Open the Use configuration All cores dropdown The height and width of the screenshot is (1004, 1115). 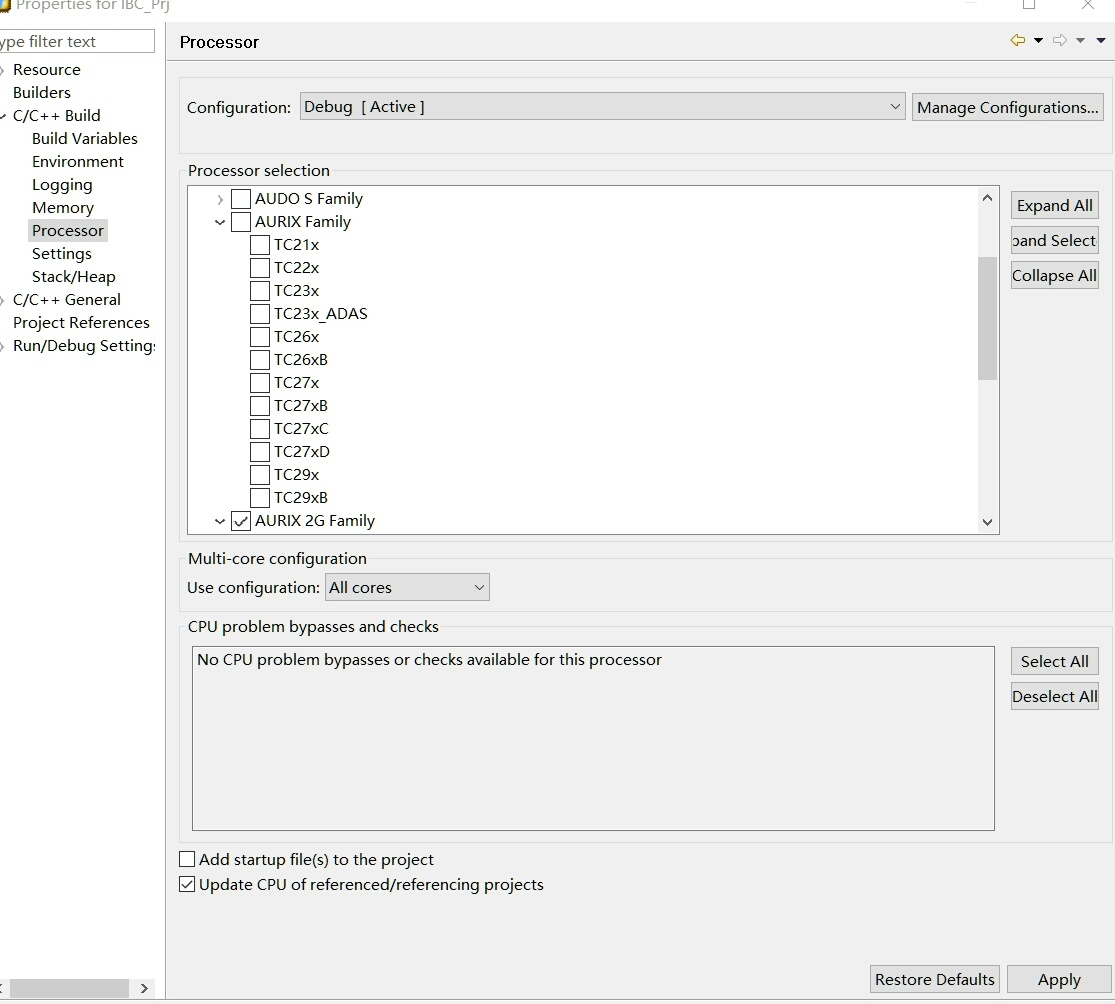pos(407,587)
